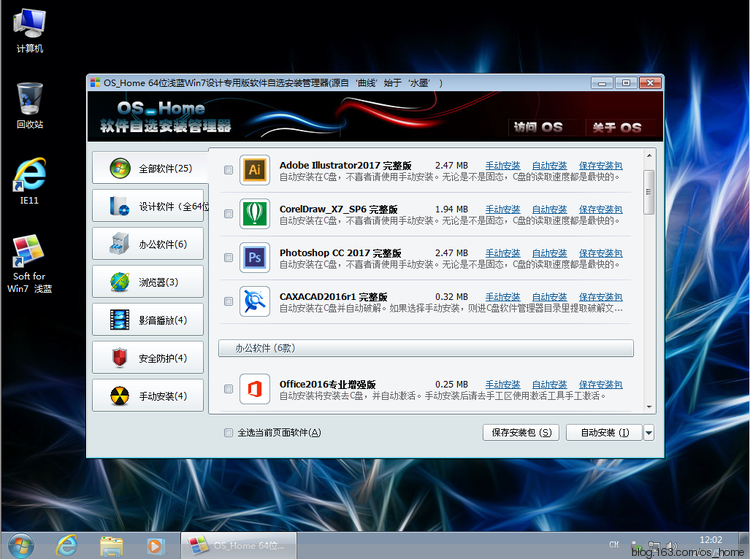Launch Media Player from the taskbar

pyautogui.click(x=154, y=545)
